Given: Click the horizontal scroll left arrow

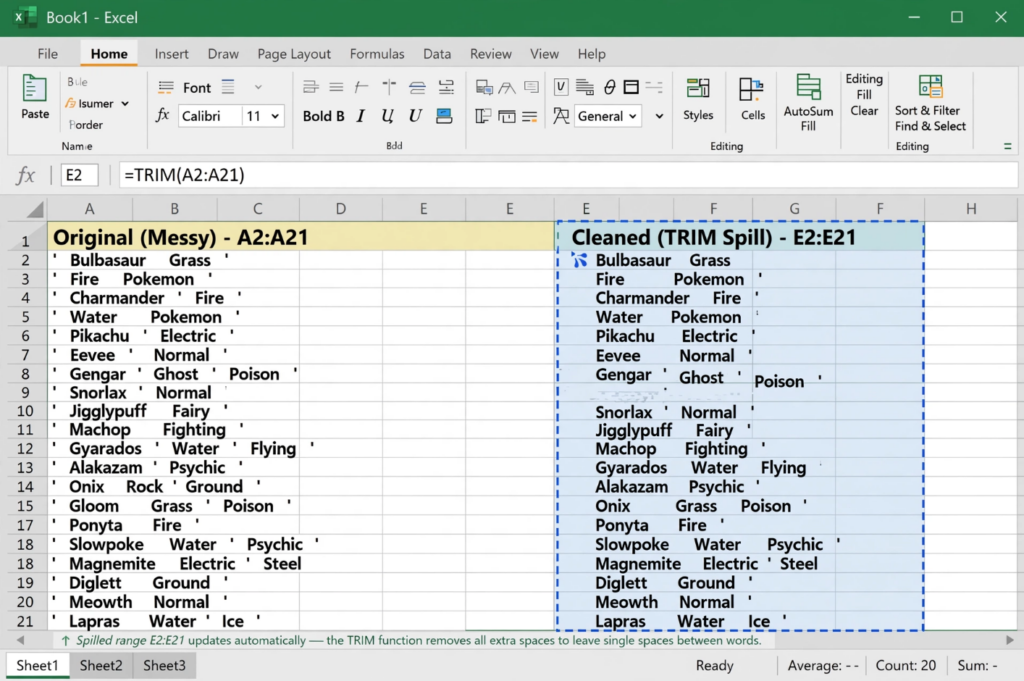Looking at the screenshot, I should 20,640.
